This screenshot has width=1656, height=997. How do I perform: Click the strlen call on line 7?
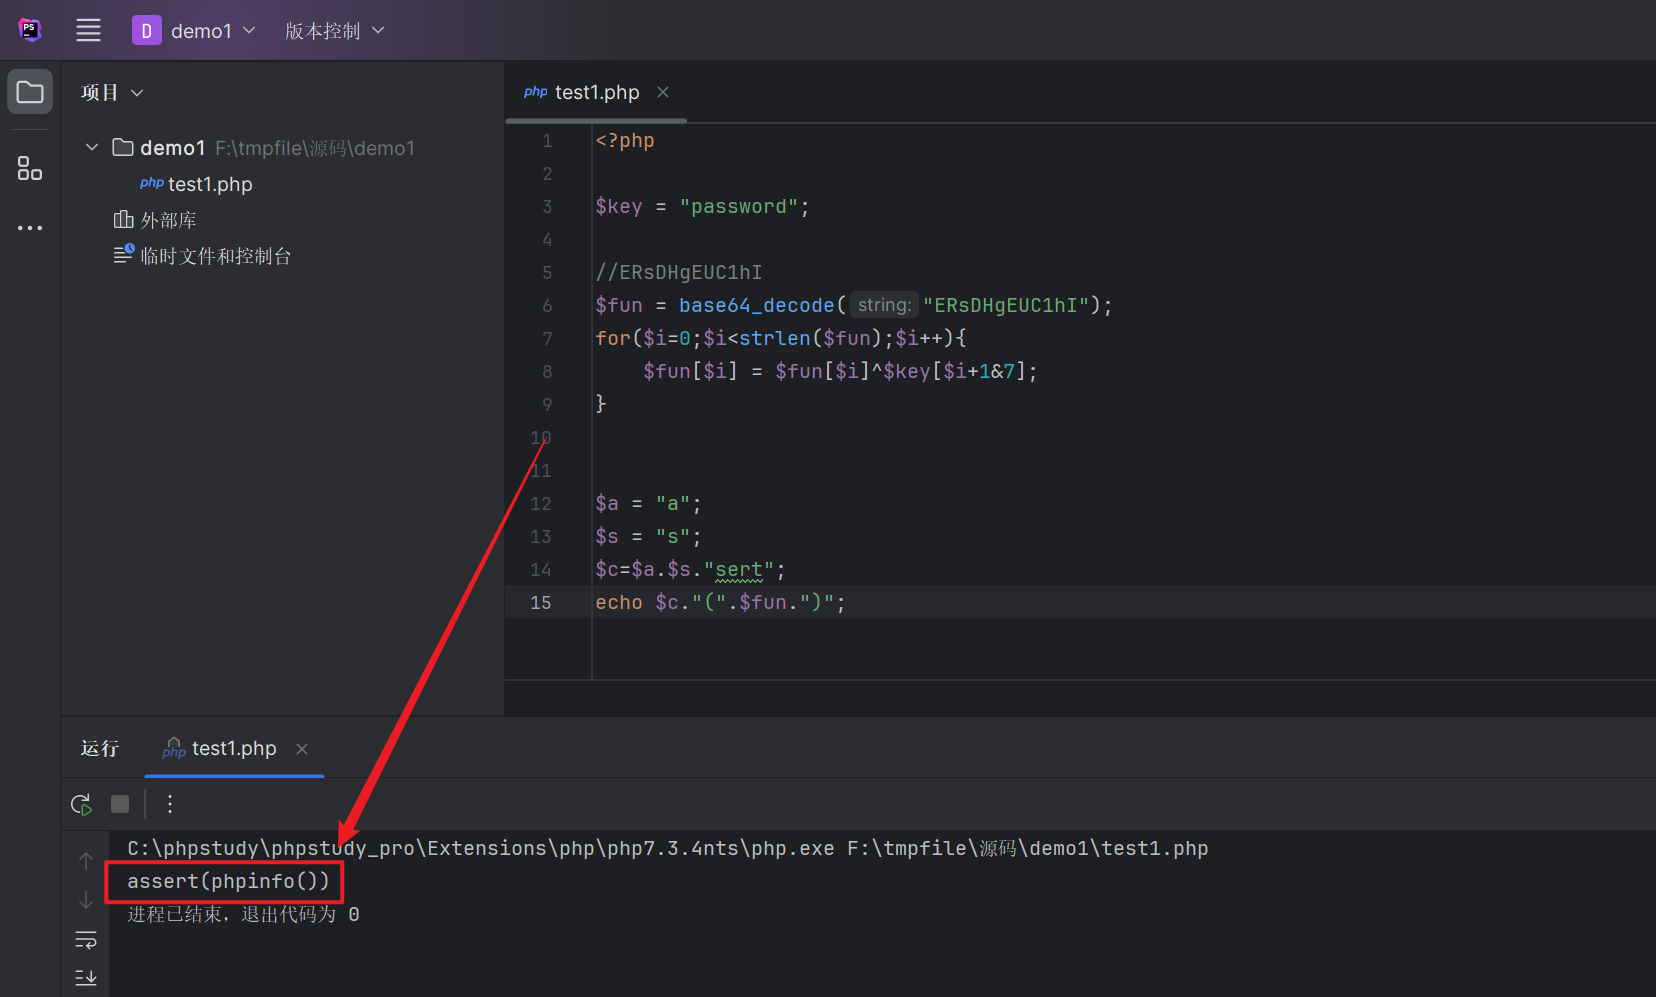[775, 338]
